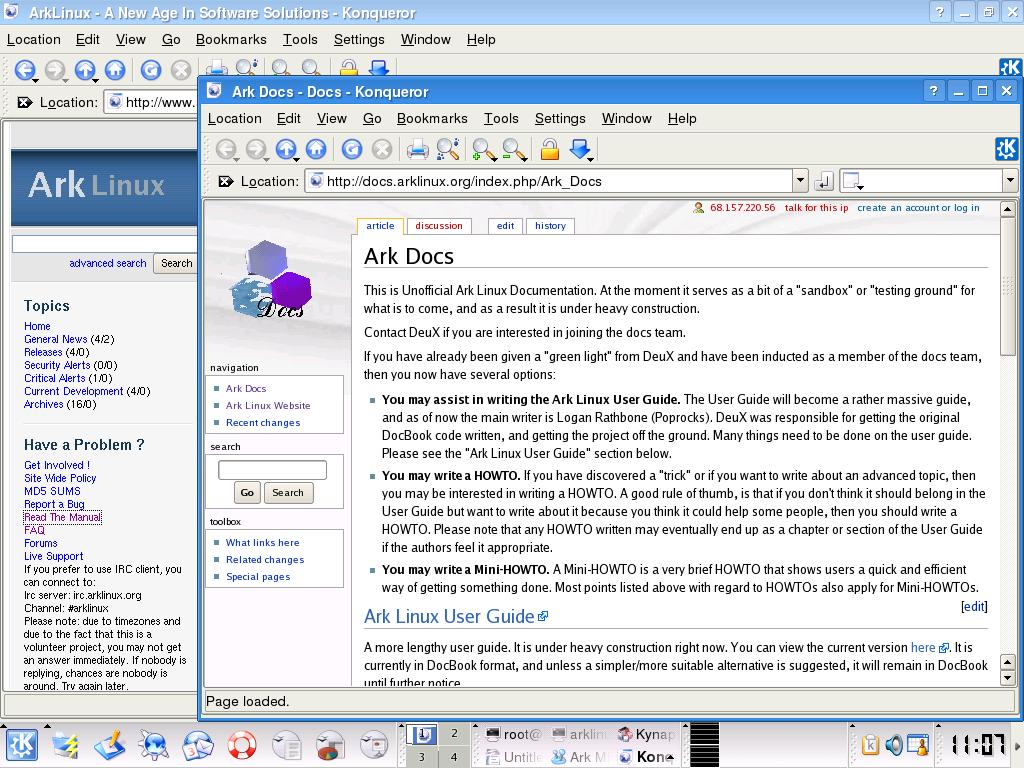Open What links here toolbox link
Viewport: 1024px width, 768px height.
click(x=262, y=543)
